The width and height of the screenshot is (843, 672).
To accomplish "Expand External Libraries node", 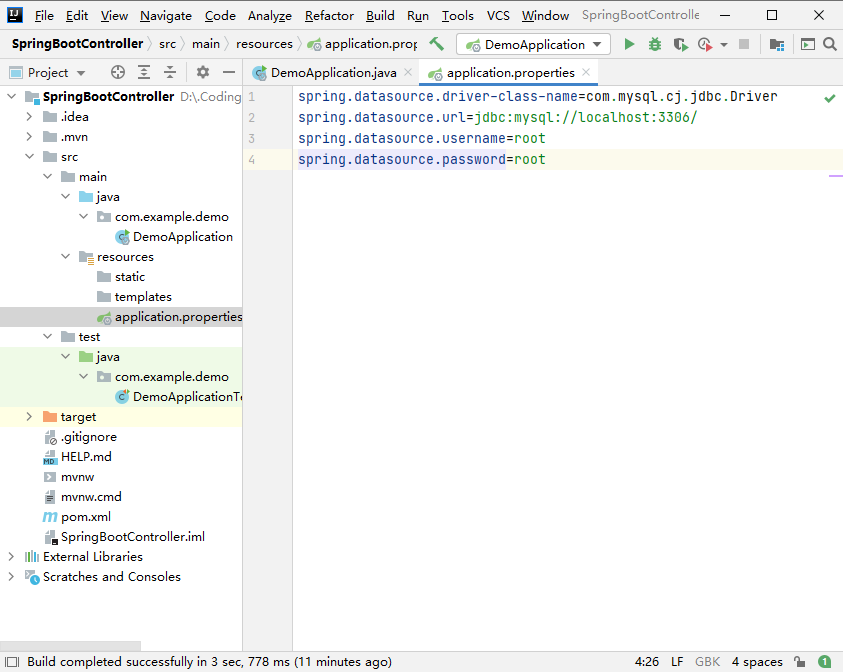I will [12, 556].
